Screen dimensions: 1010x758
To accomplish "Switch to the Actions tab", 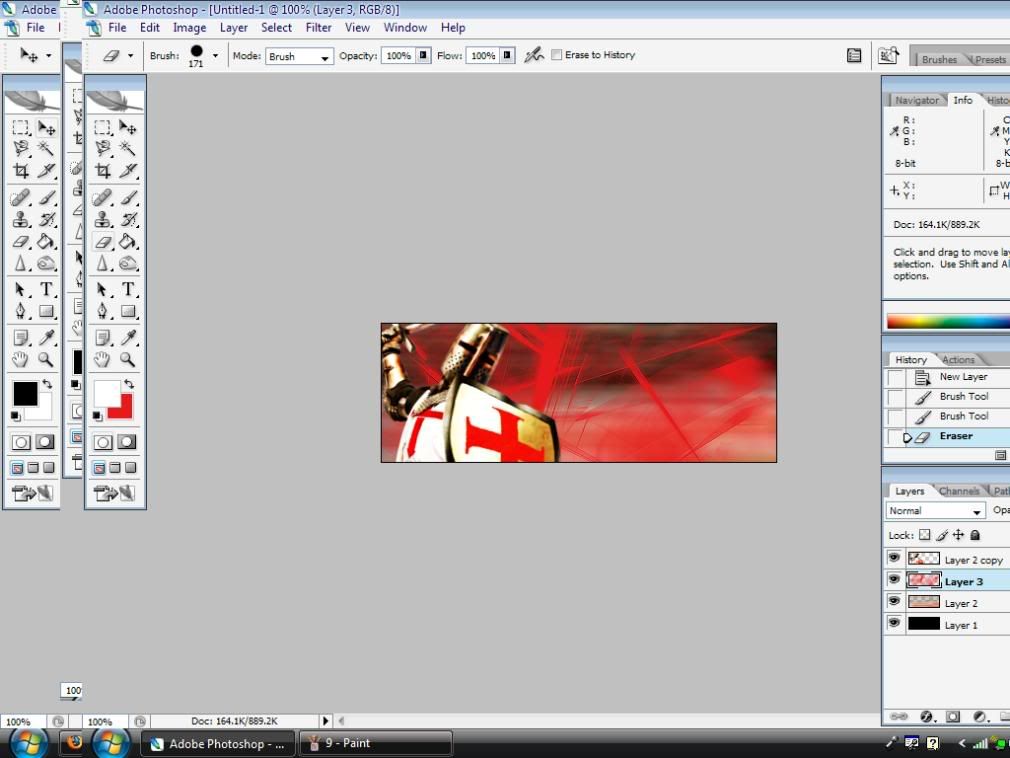I will coord(958,360).
